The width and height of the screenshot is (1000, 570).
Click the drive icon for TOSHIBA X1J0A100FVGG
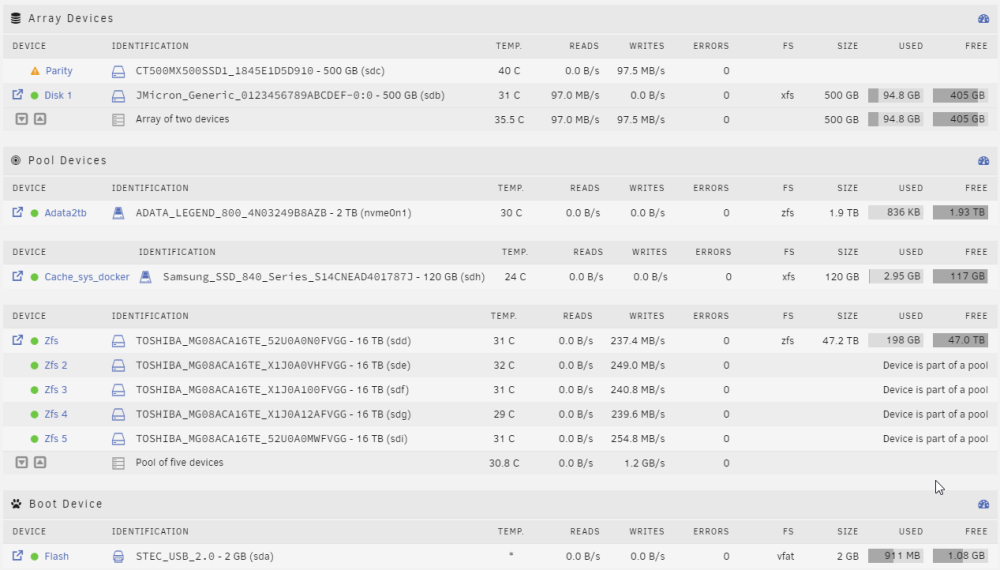pos(118,390)
